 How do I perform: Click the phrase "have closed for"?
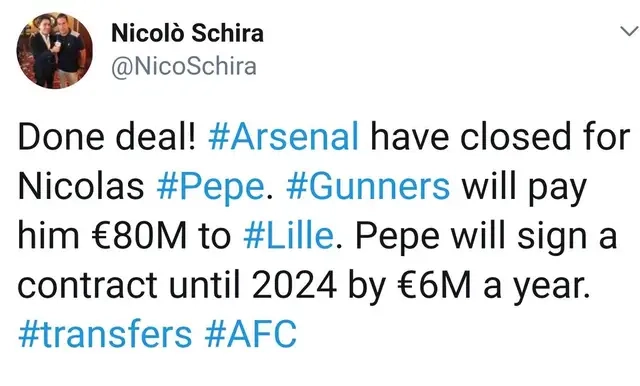pos(500,137)
